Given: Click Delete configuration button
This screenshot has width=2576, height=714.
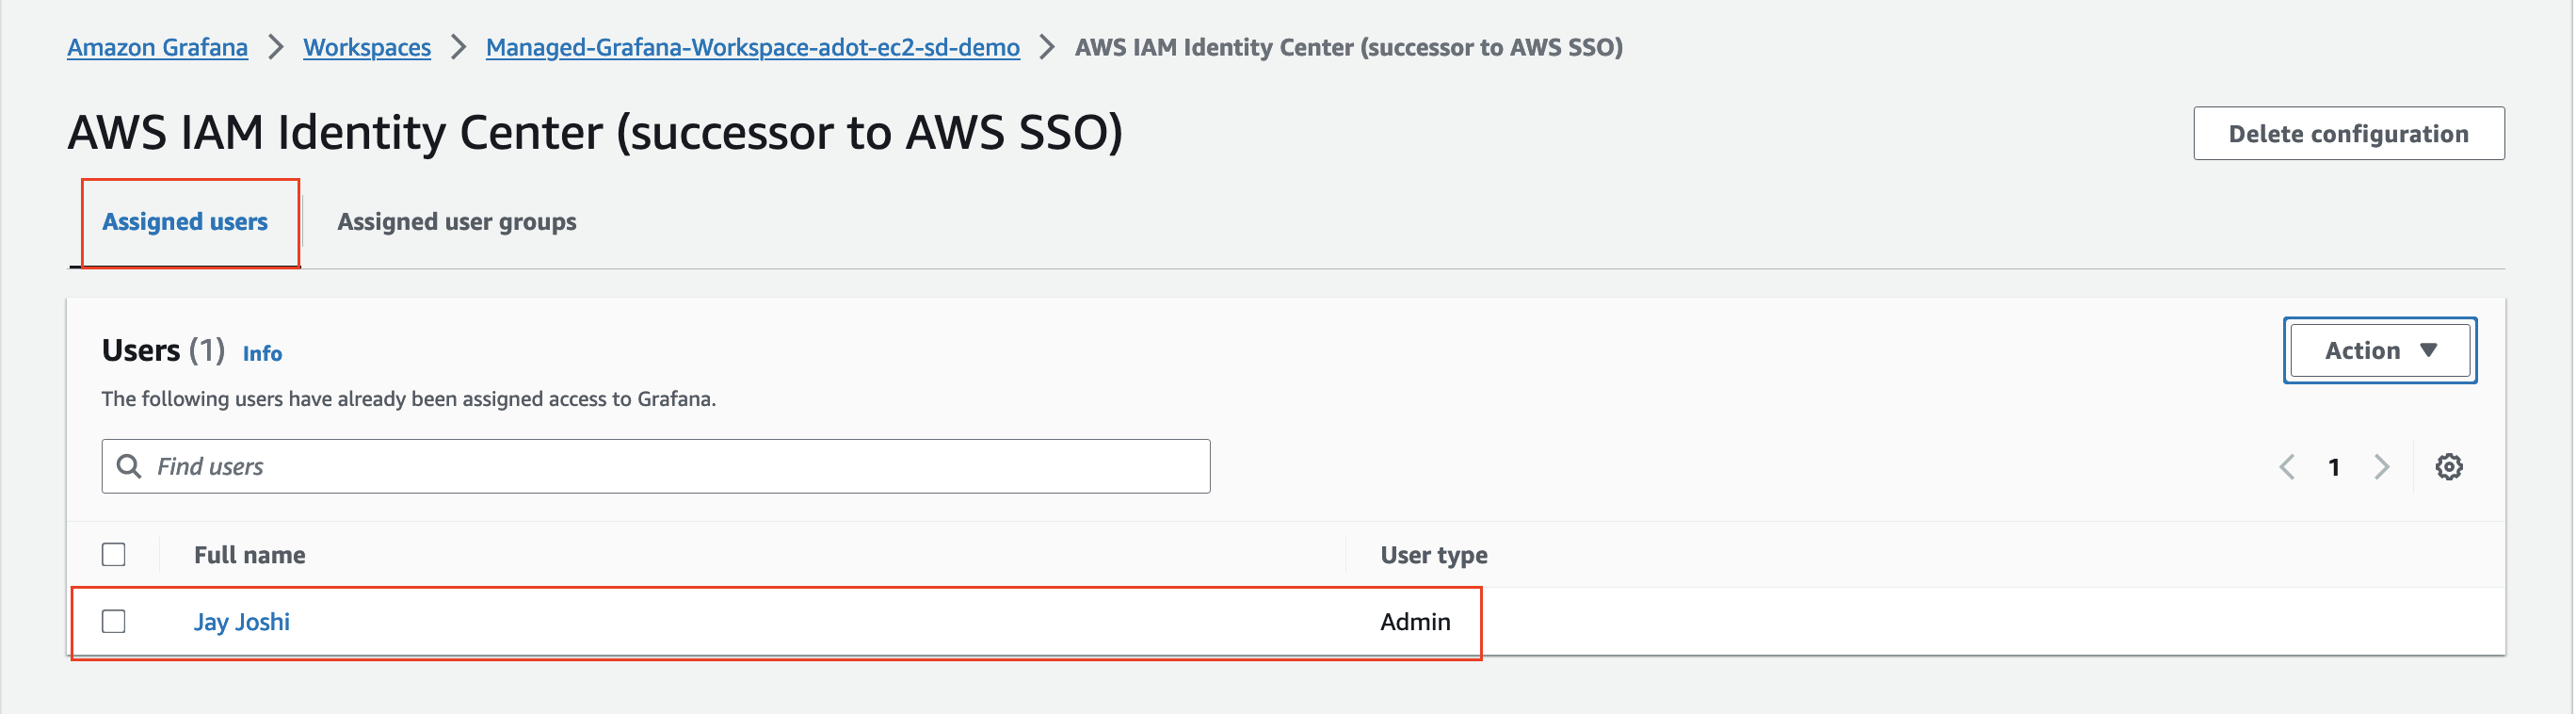Looking at the screenshot, I should tap(2351, 134).
